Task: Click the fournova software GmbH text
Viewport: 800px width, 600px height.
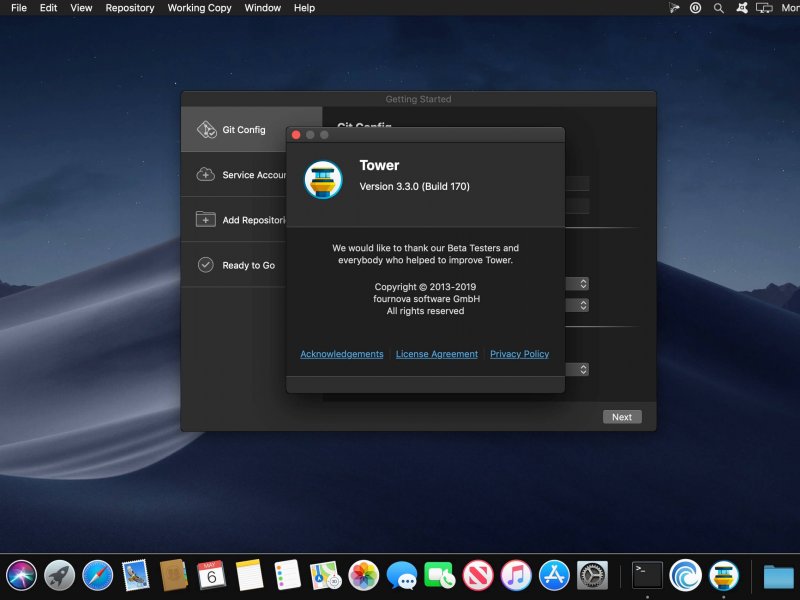Action: click(427, 298)
